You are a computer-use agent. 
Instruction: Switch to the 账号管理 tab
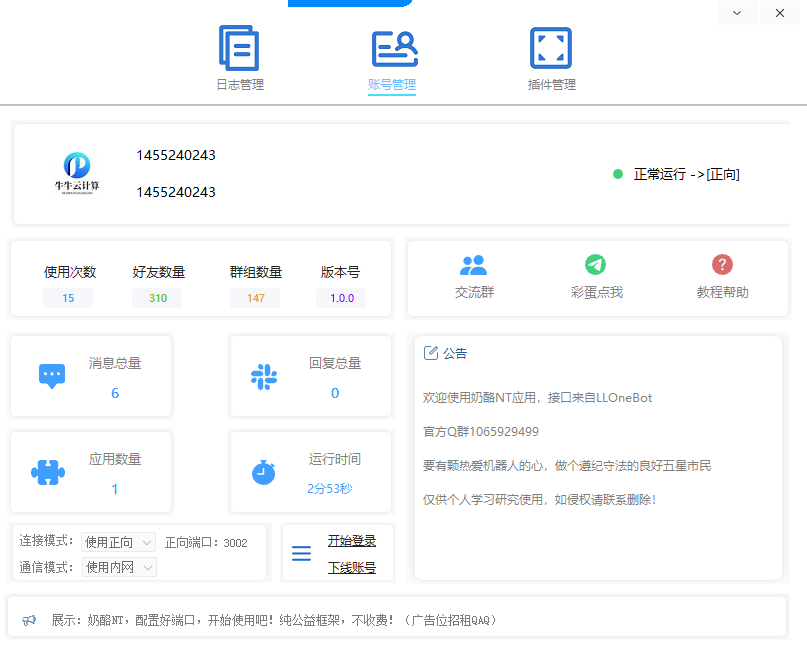pyautogui.click(x=392, y=85)
